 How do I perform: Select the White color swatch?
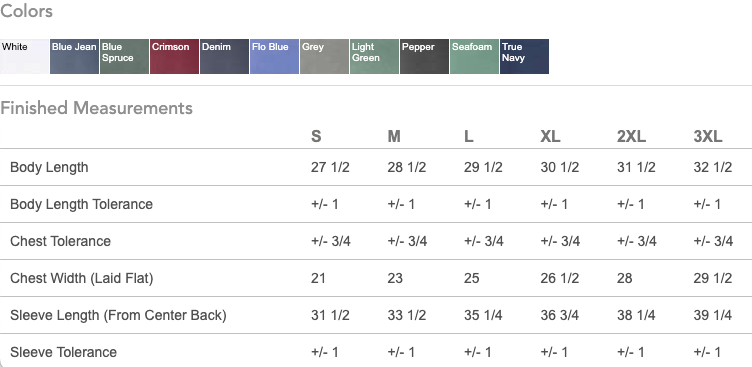pyautogui.click(x=24, y=57)
